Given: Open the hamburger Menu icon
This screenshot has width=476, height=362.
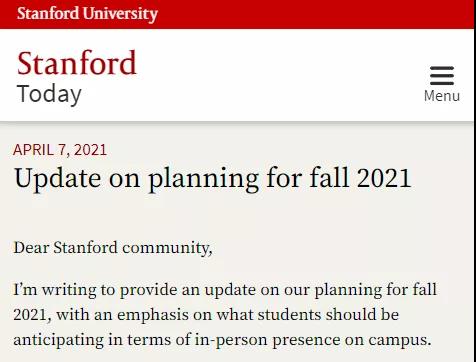Looking at the screenshot, I should pyautogui.click(x=442, y=76).
